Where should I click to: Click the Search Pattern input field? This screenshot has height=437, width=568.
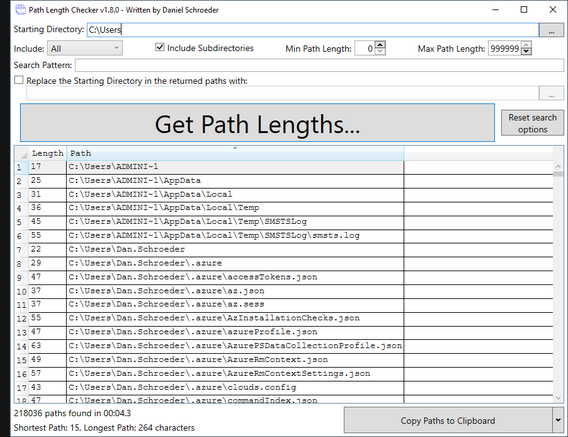pyautogui.click(x=319, y=65)
